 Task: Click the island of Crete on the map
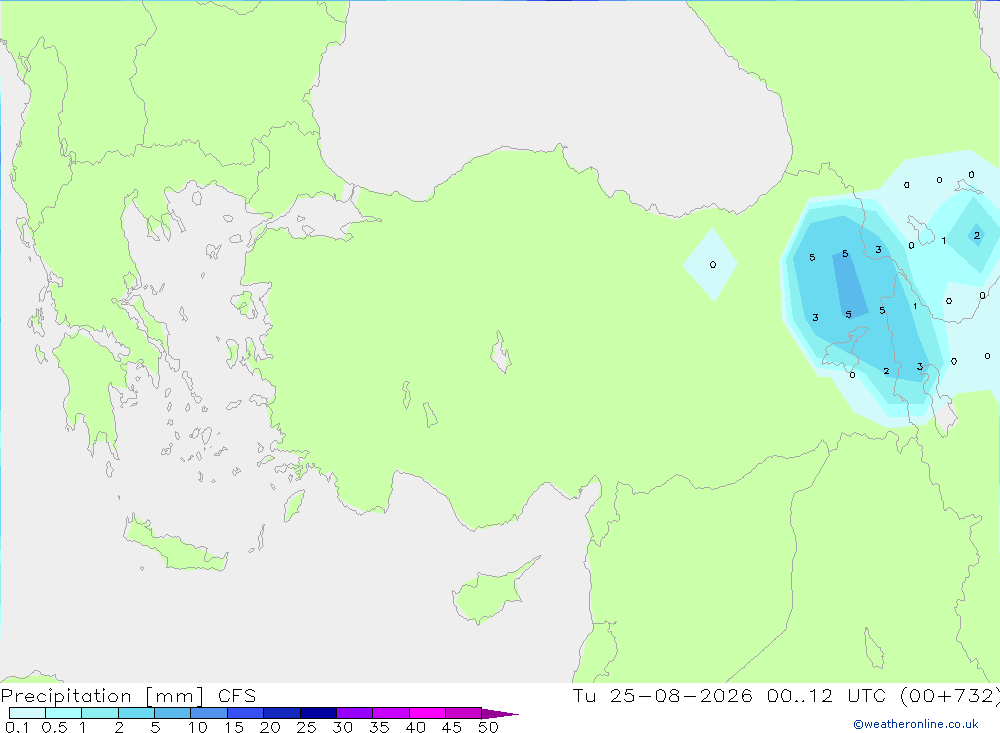175,545
